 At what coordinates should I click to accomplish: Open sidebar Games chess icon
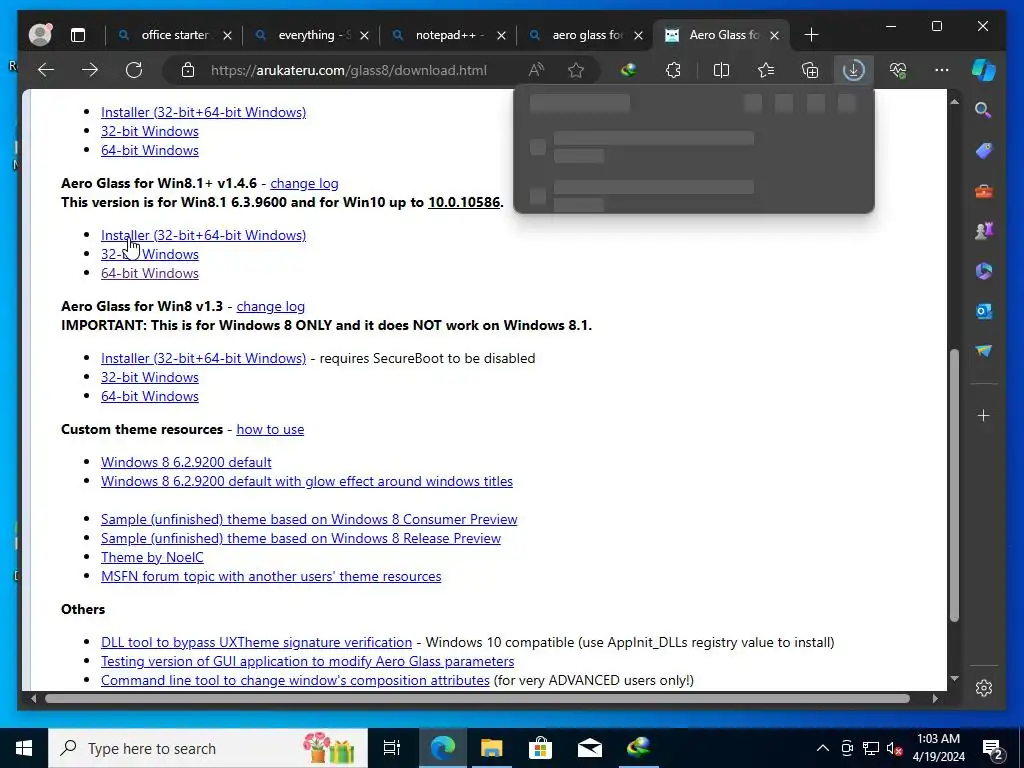(984, 231)
